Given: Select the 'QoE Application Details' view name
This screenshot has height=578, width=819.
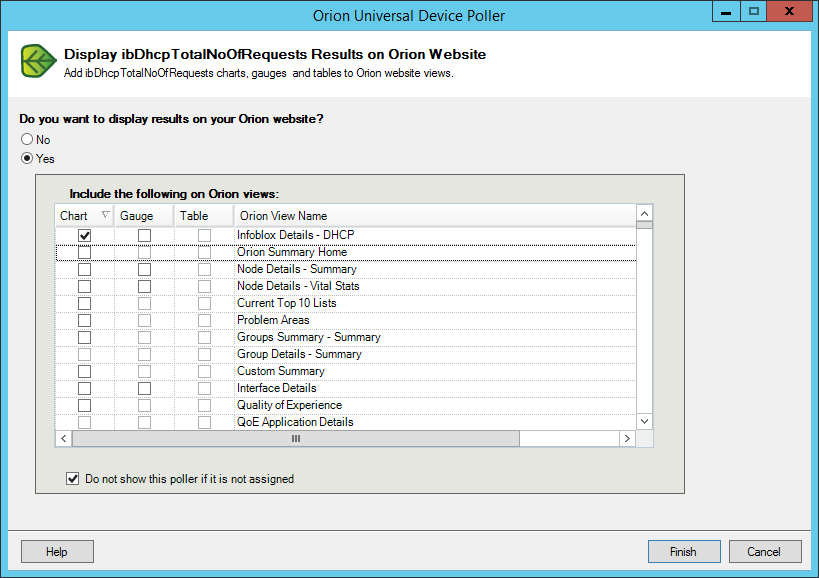Looking at the screenshot, I should tap(295, 422).
